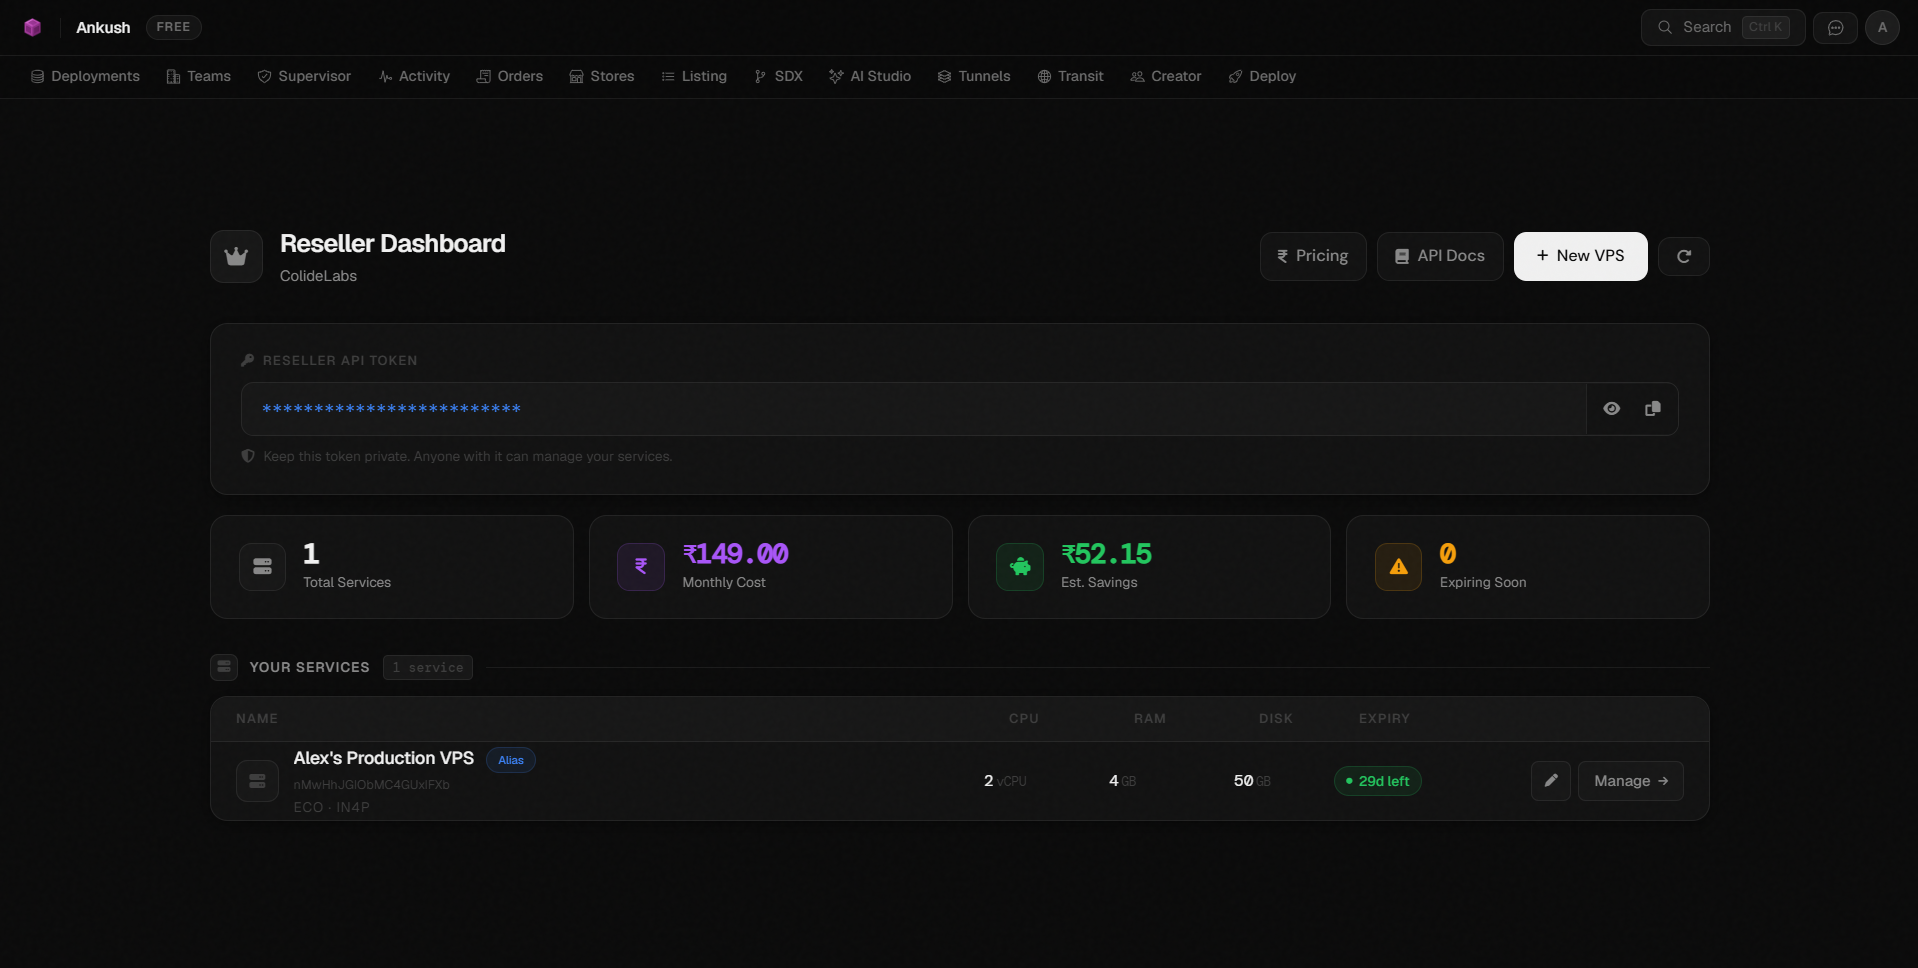Open the SDX tab

[x=778, y=76]
